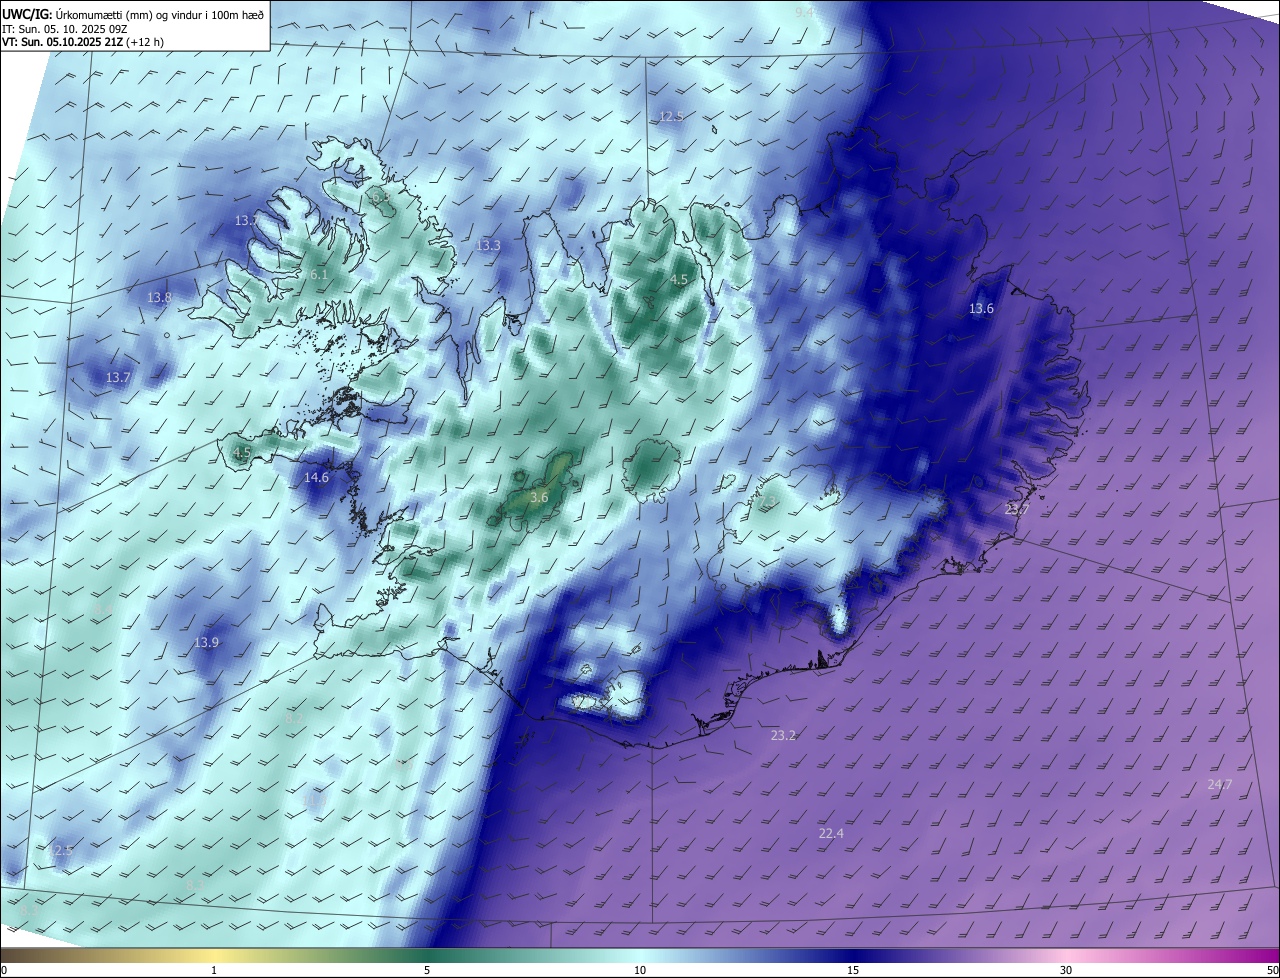
Task: Click the 3.6 value label in the highlands
Action: (539, 498)
